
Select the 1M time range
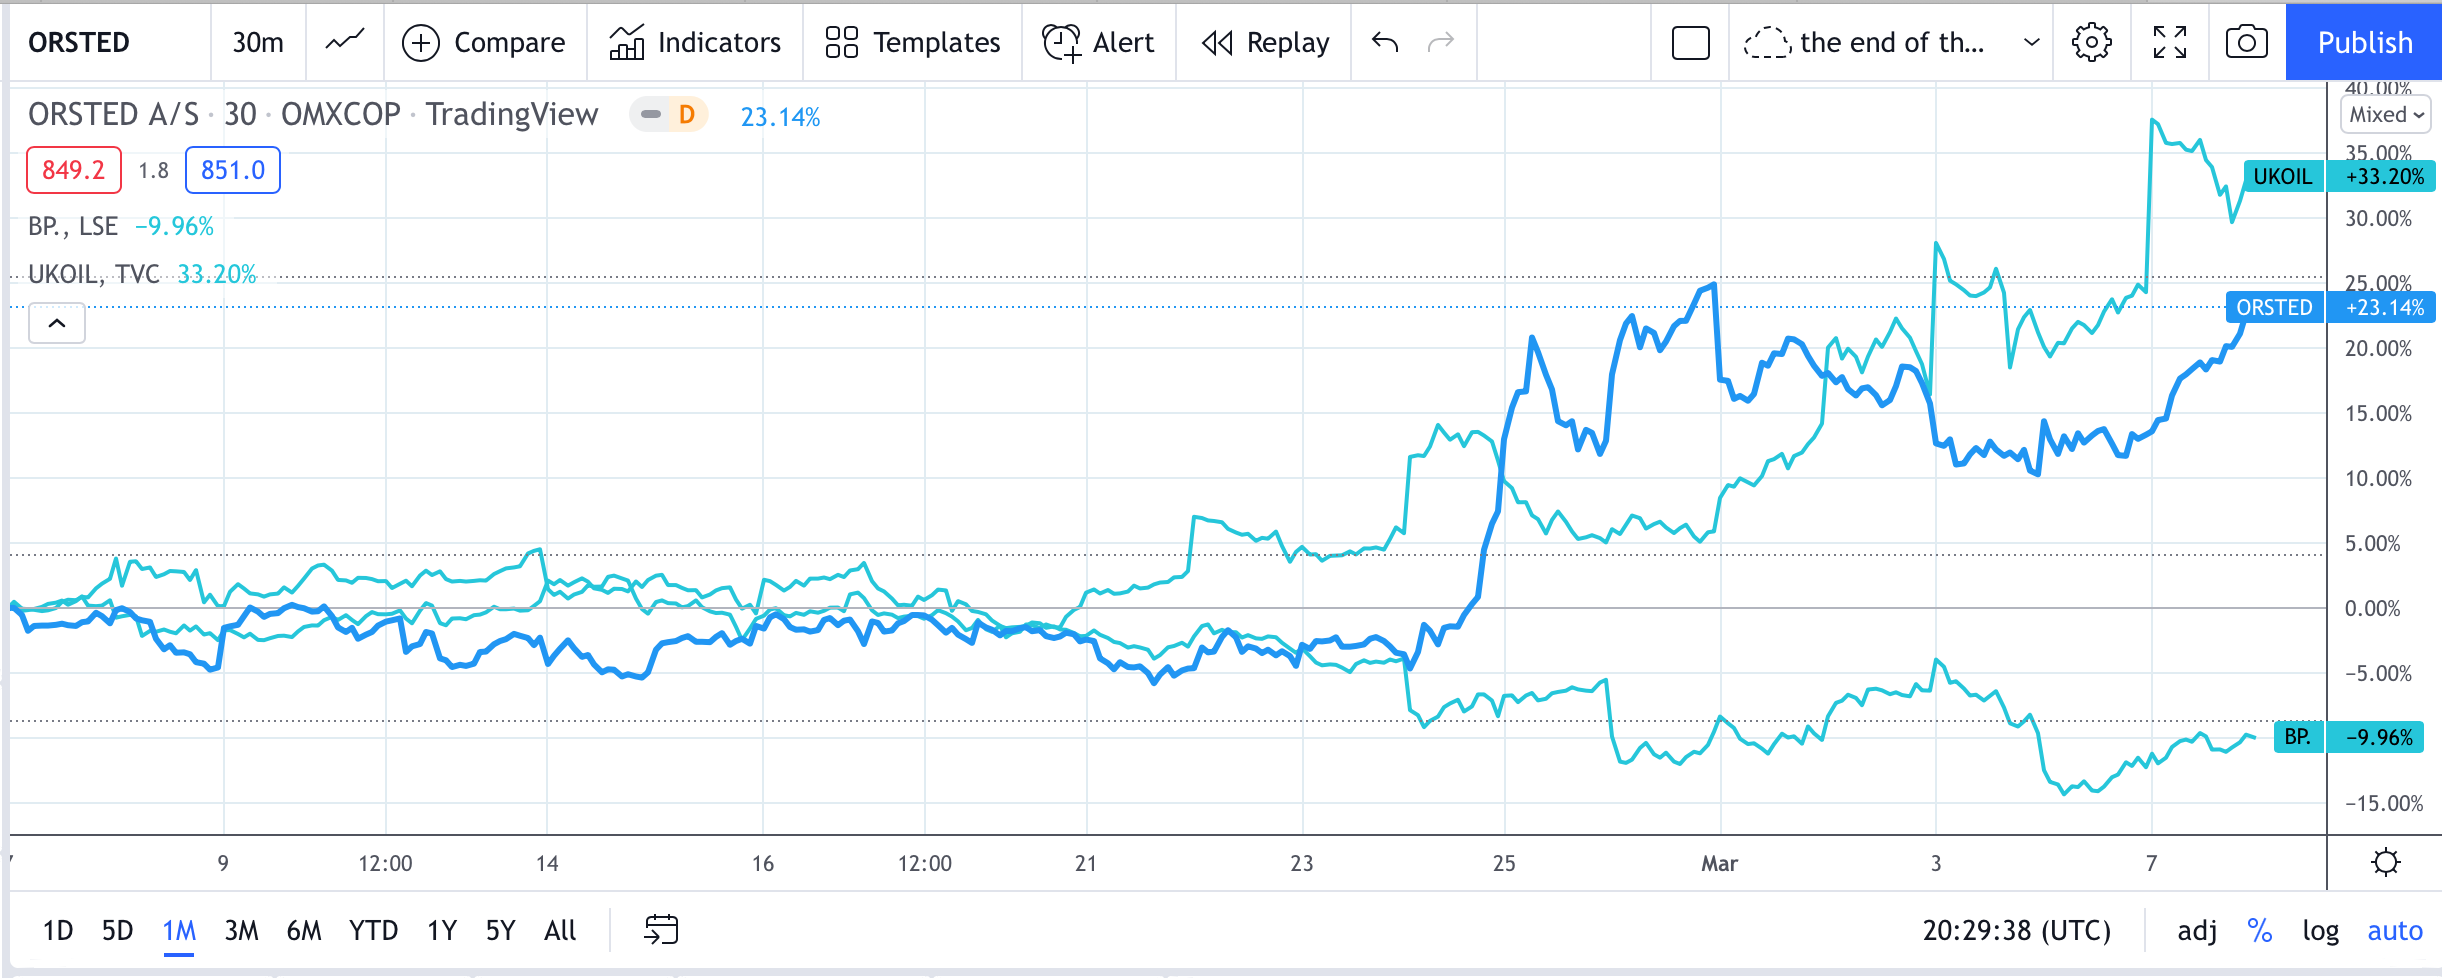[179, 931]
